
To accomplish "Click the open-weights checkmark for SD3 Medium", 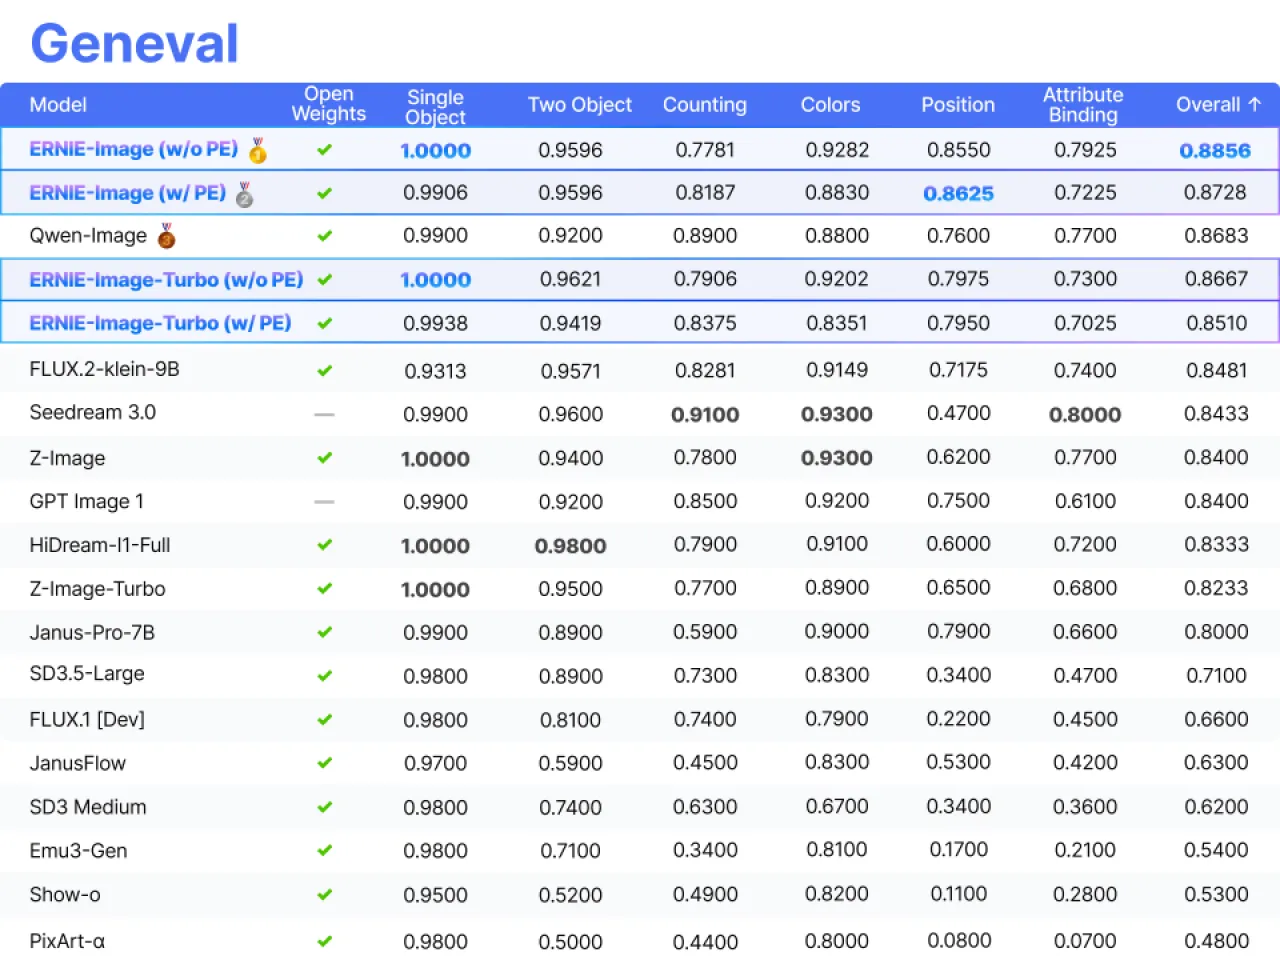I will [x=324, y=807].
